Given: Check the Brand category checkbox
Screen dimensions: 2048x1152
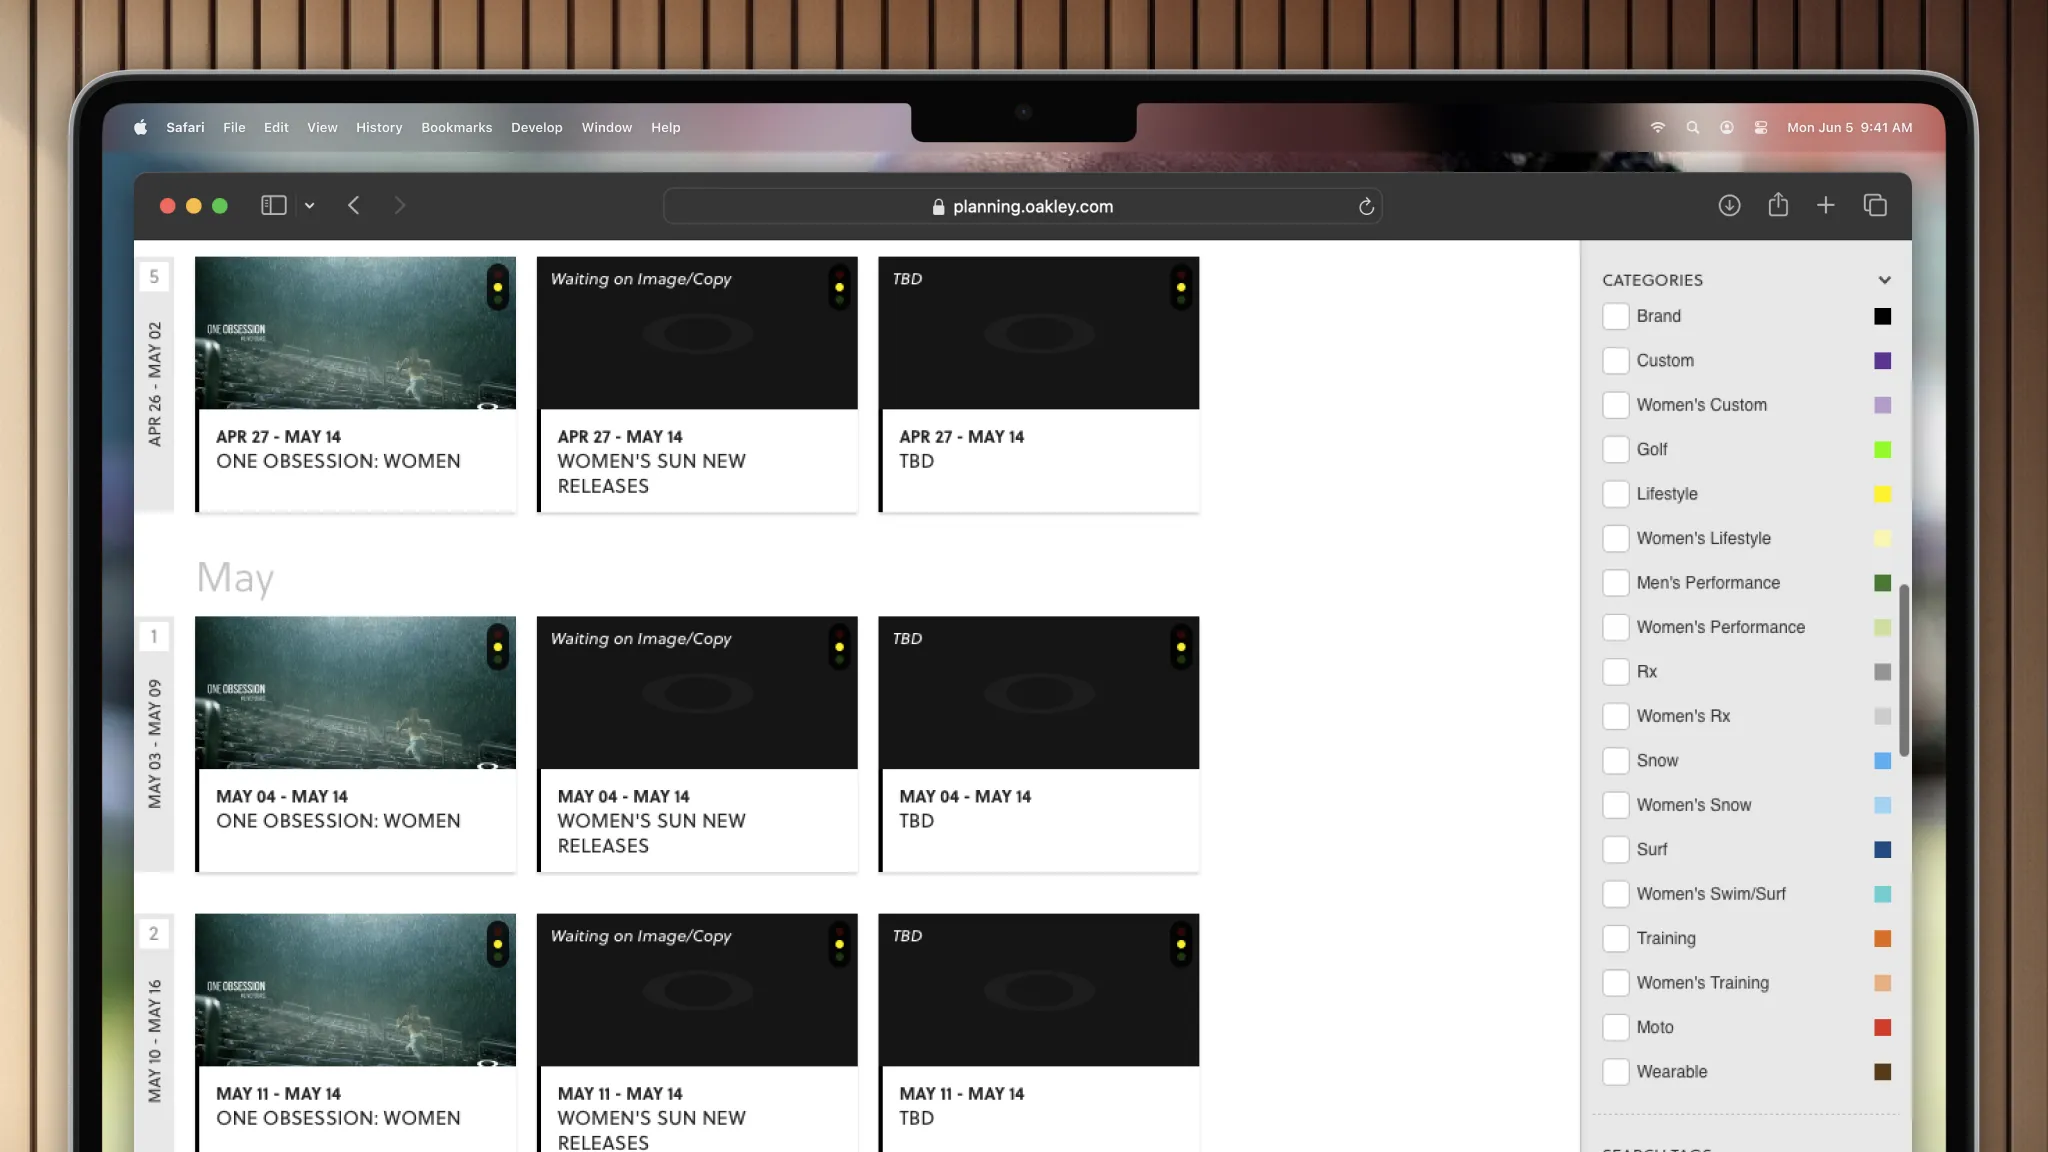Looking at the screenshot, I should click(1615, 316).
